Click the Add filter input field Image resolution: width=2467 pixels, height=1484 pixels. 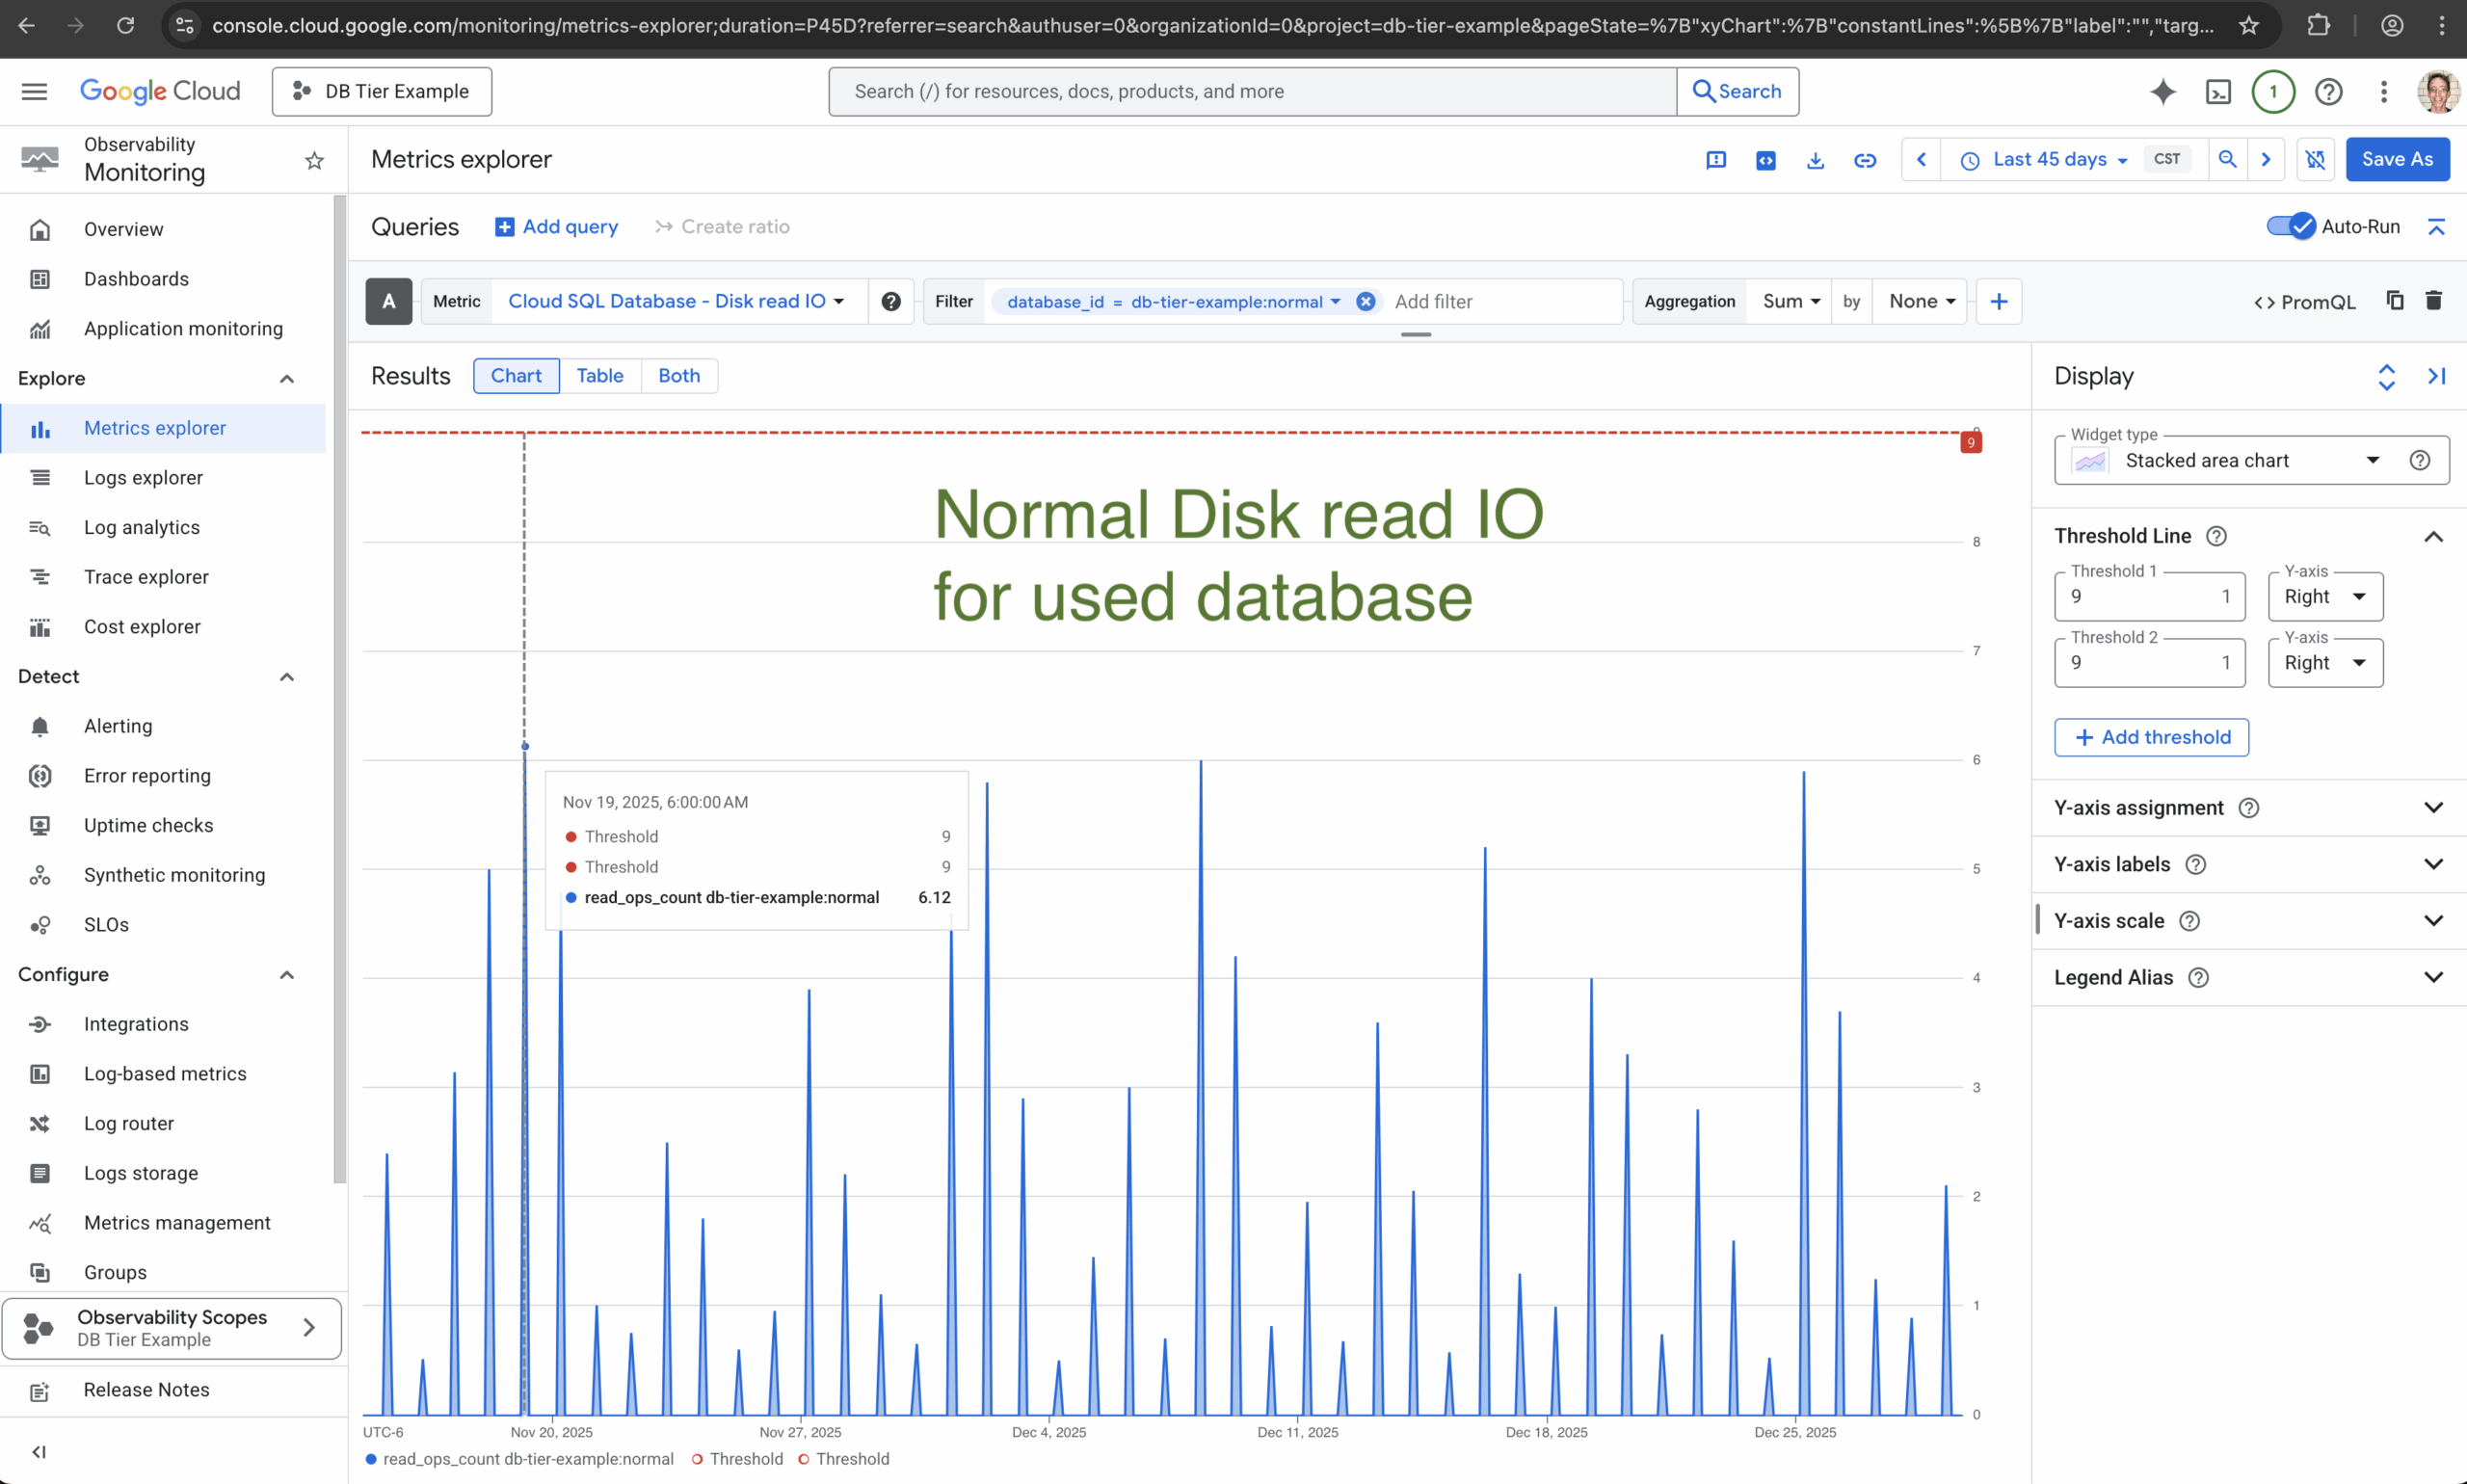click(x=1500, y=302)
